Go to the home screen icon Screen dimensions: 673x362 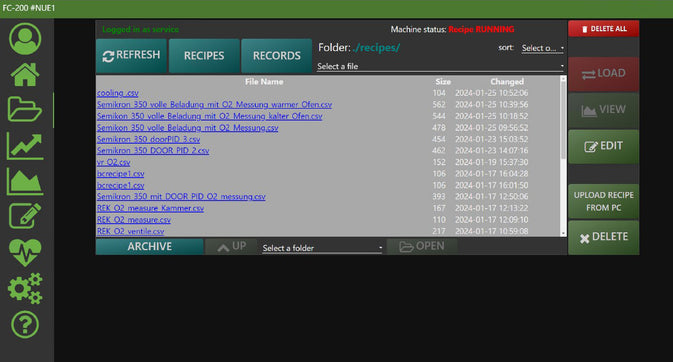click(x=25, y=74)
